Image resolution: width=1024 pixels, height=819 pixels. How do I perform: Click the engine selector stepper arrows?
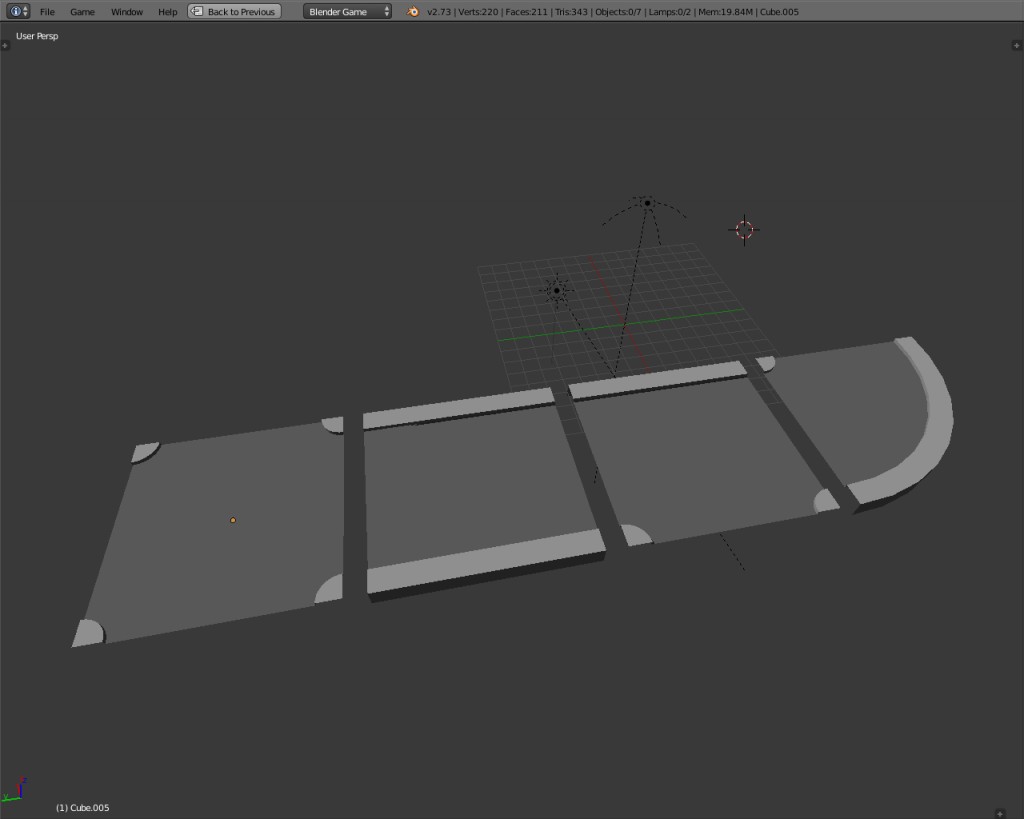(389, 12)
